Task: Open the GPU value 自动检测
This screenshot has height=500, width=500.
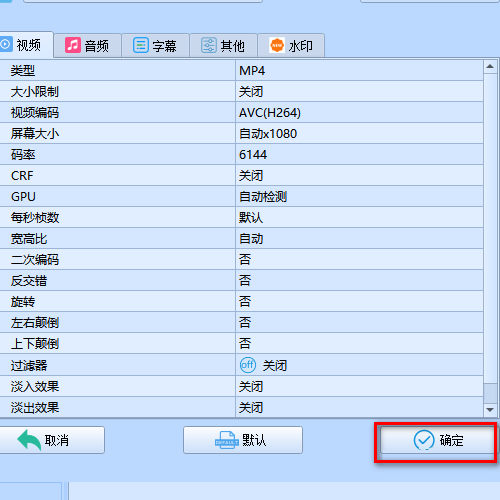Action: click(x=359, y=196)
